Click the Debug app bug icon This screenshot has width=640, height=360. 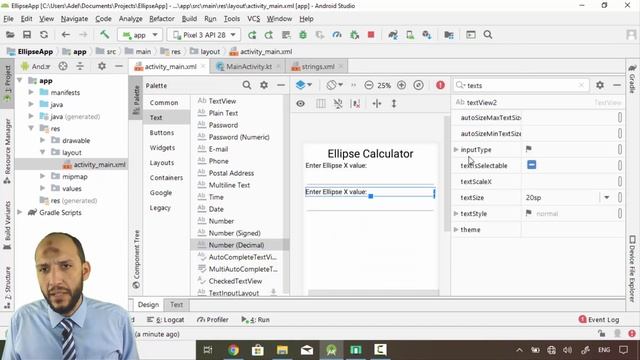click(303, 35)
